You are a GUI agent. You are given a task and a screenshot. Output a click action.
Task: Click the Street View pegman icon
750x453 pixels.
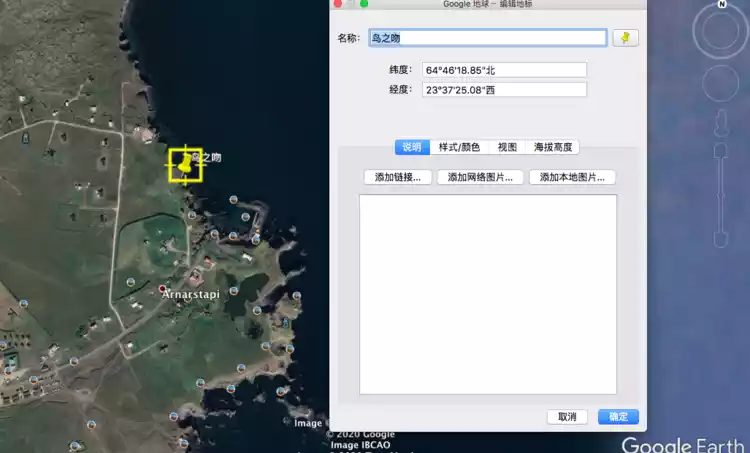coord(719,124)
